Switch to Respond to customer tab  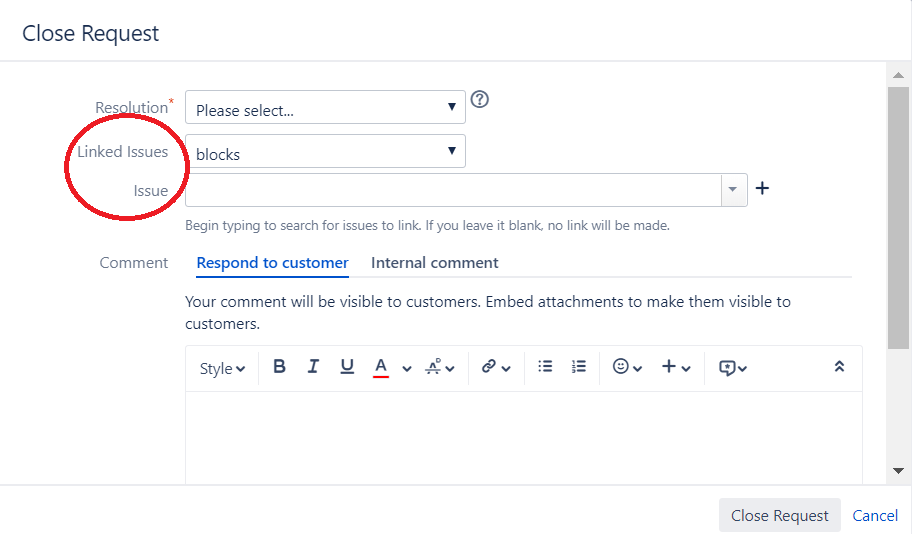pos(272,263)
